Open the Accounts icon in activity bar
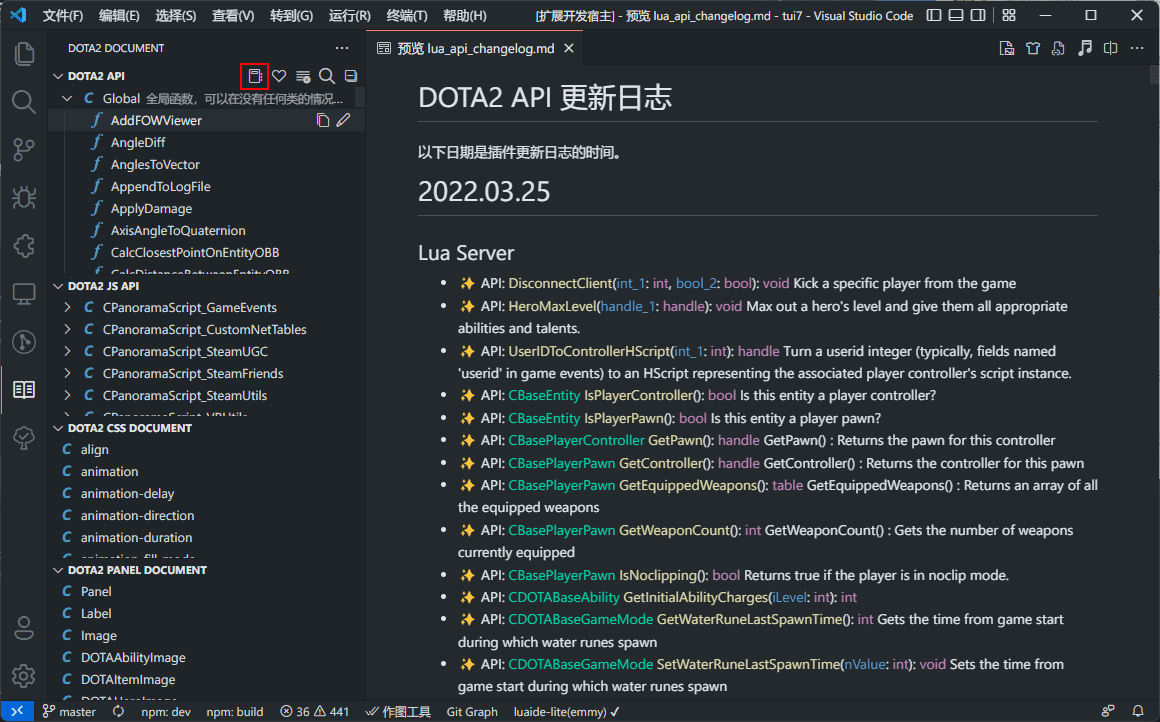The width and height of the screenshot is (1160, 722). (24, 628)
